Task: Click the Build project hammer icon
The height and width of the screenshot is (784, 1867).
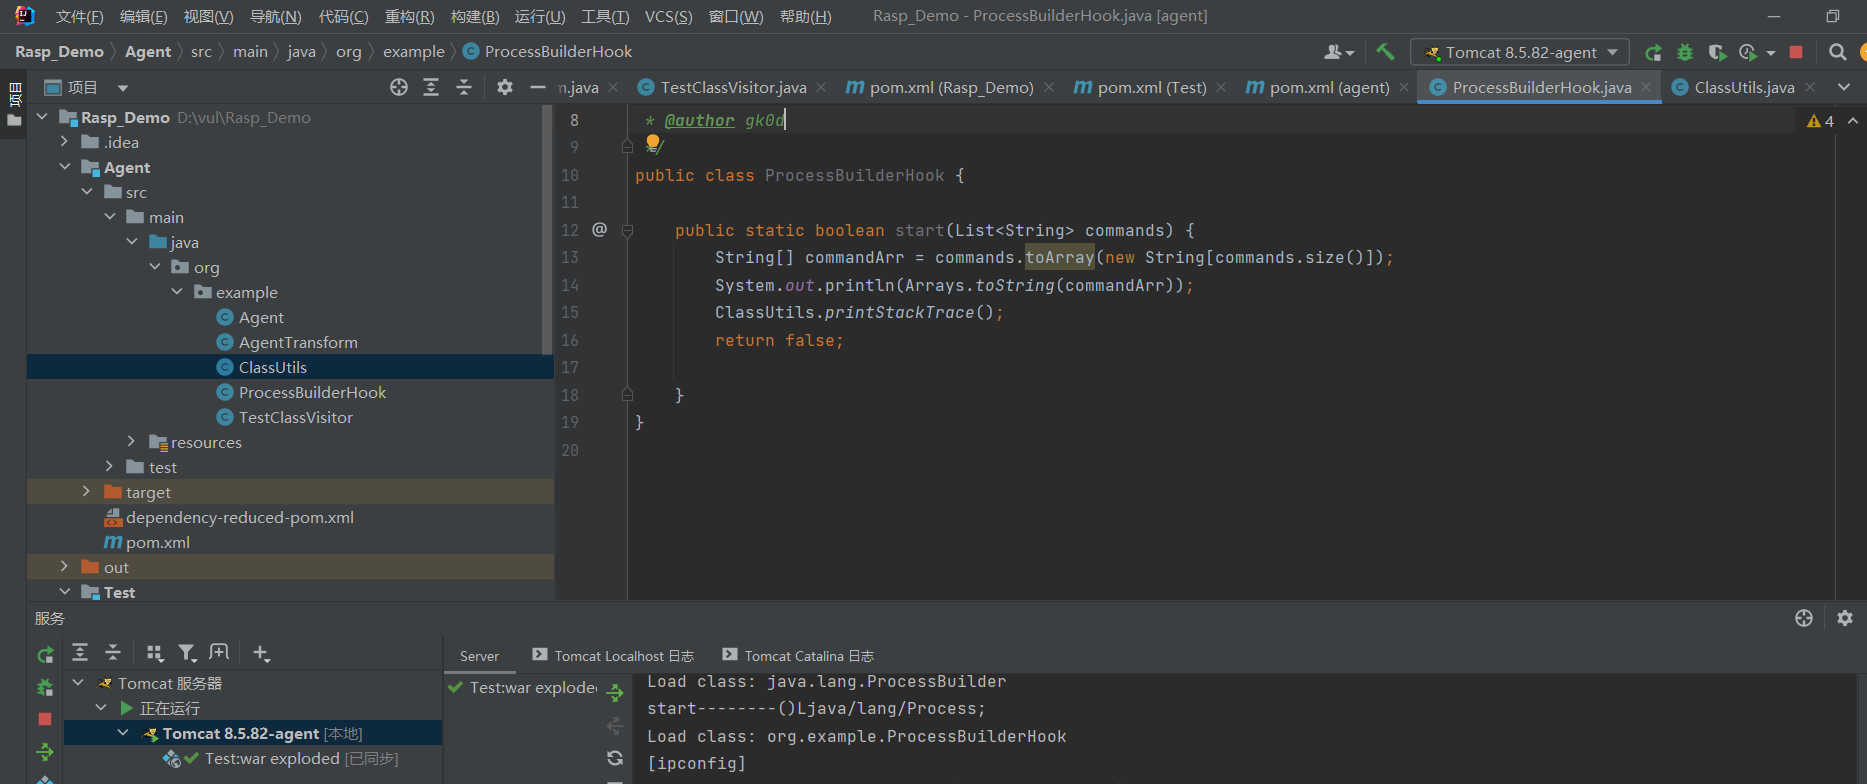Action: click(x=1385, y=52)
